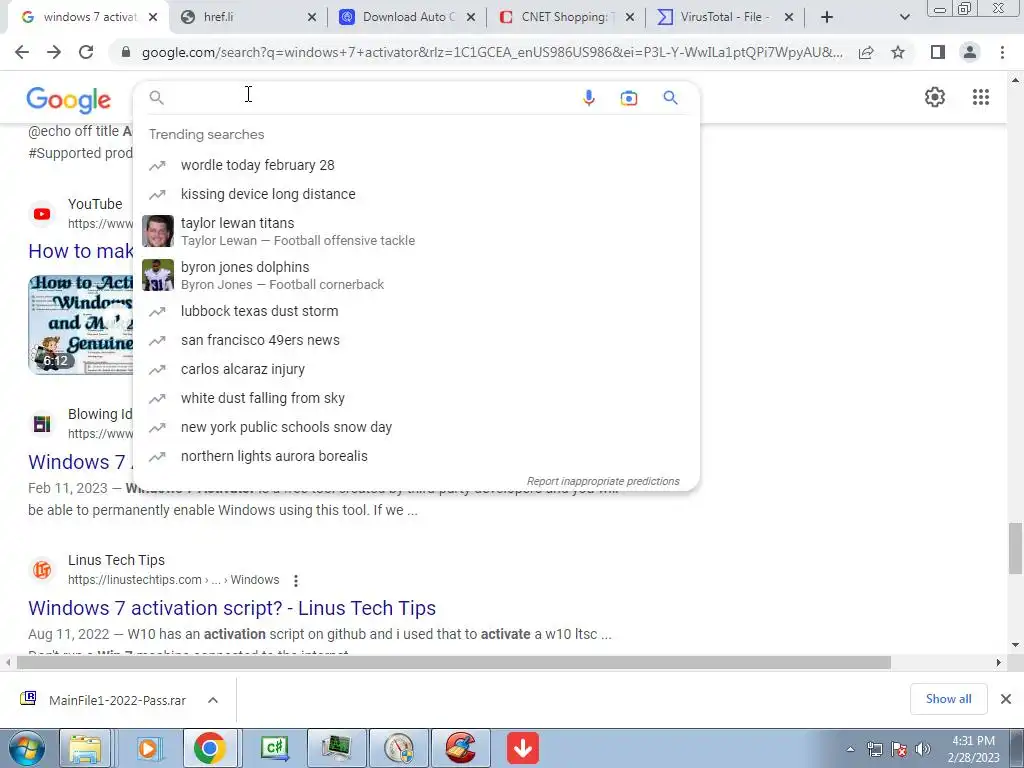The image size is (1024, 768).
Task: Reload the current page
Action: pos(86,52)
